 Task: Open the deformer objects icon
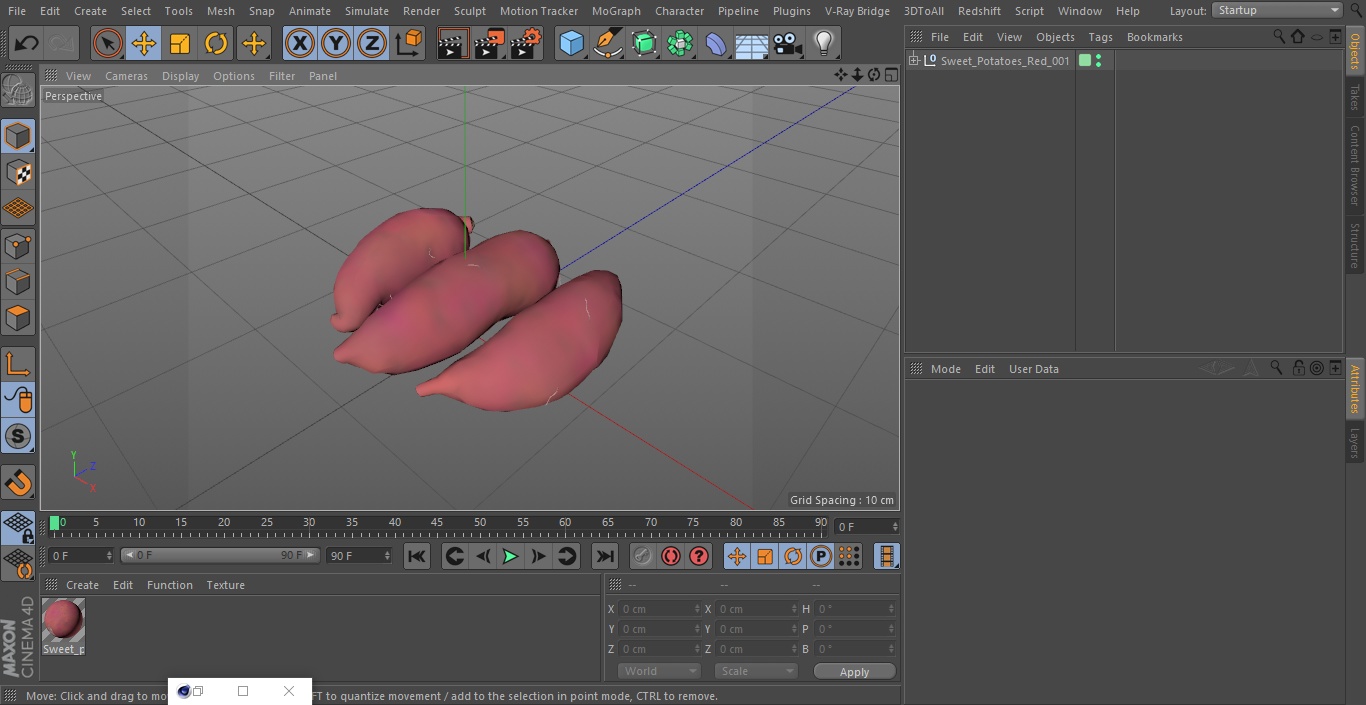coord(716,43)
